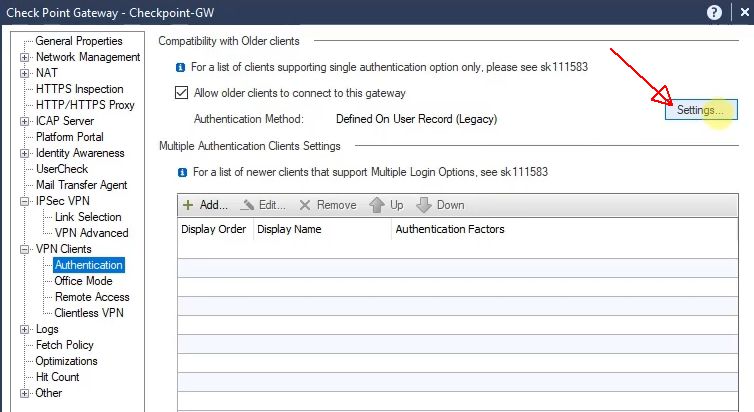Viewport: 754px width, 412px height.
Task: Select NAT label in the tree
Action: click(x=47, y=73)
